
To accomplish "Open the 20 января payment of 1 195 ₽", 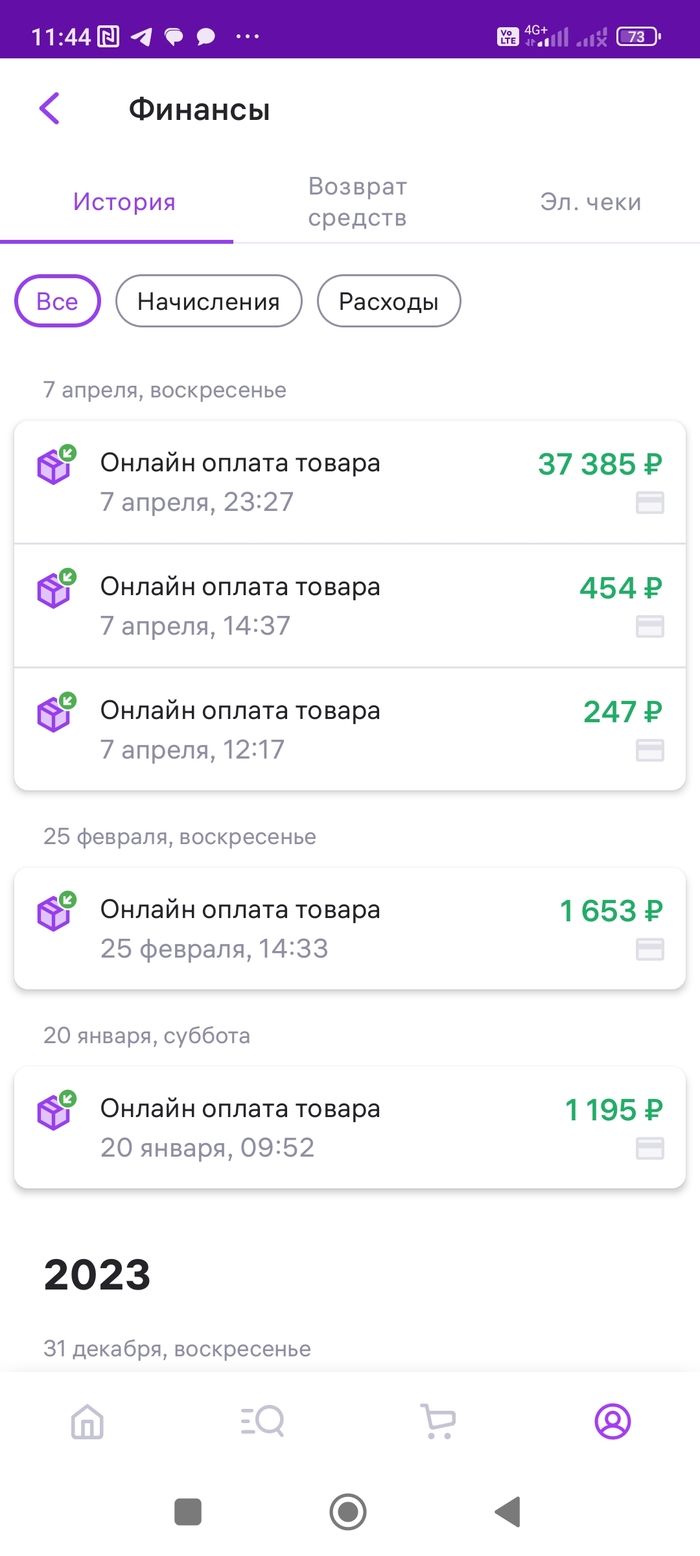I will (x=349, y=1127).
